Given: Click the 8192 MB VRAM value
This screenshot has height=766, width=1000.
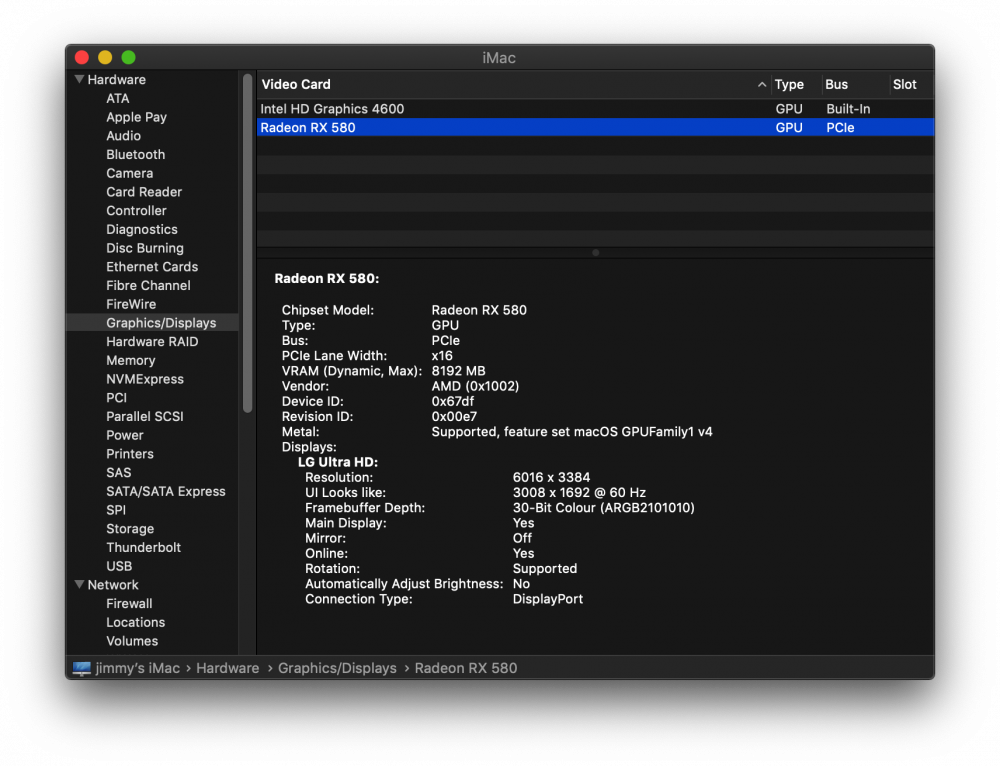Looking at the screenshot, I should (x=459, y=371).
